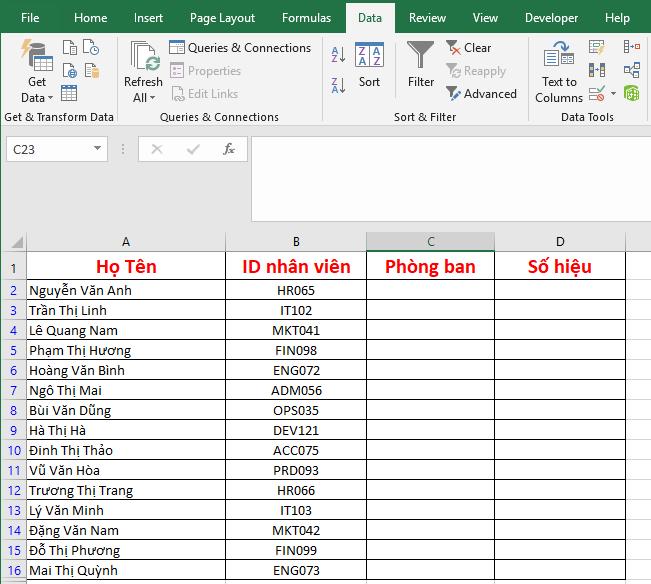Expand the Name Box dropdown arrow
The height and width of the screenshot is (584, 651).
(97, 149)
